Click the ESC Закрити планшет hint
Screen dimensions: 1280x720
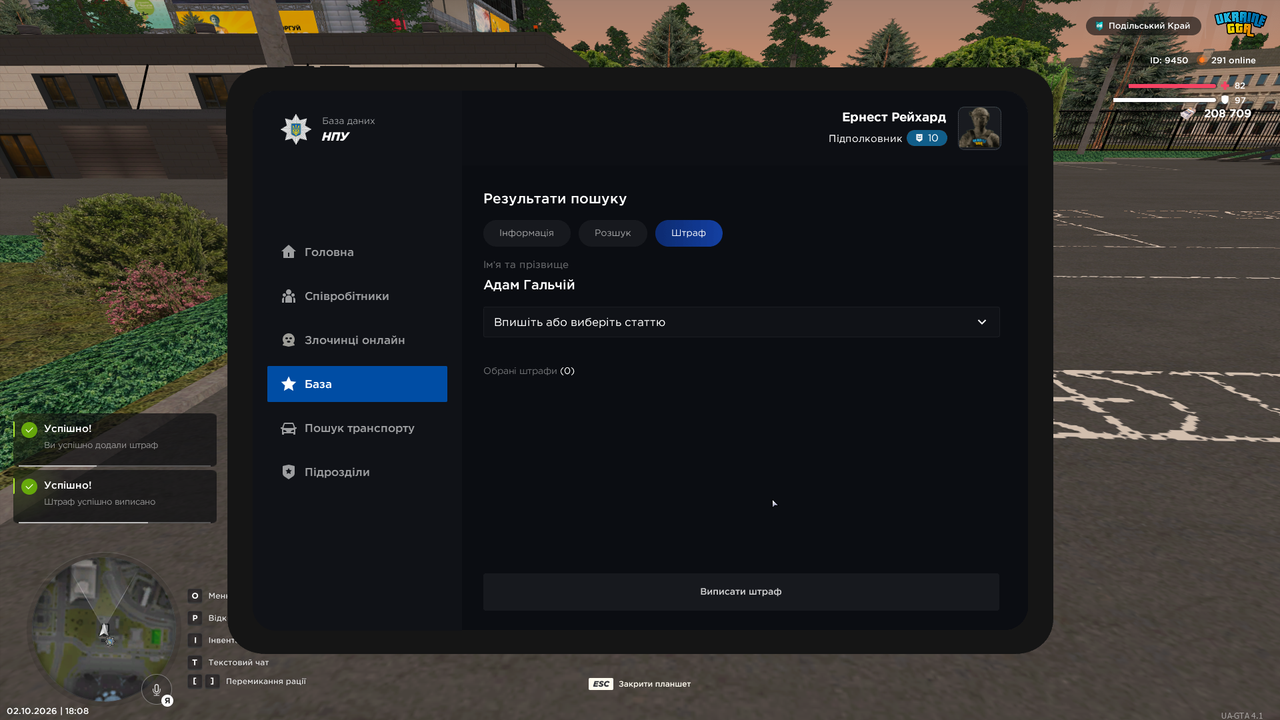(x=640, y=684)
